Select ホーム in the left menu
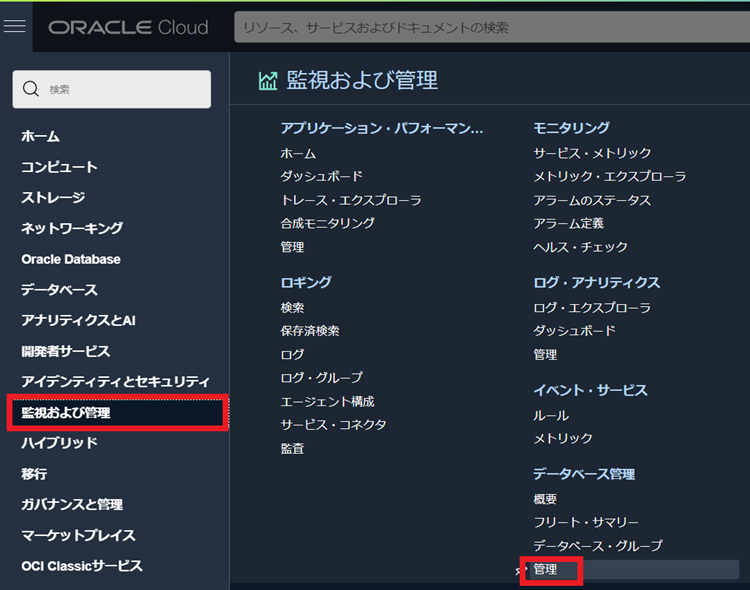 [x=40, y=136]
